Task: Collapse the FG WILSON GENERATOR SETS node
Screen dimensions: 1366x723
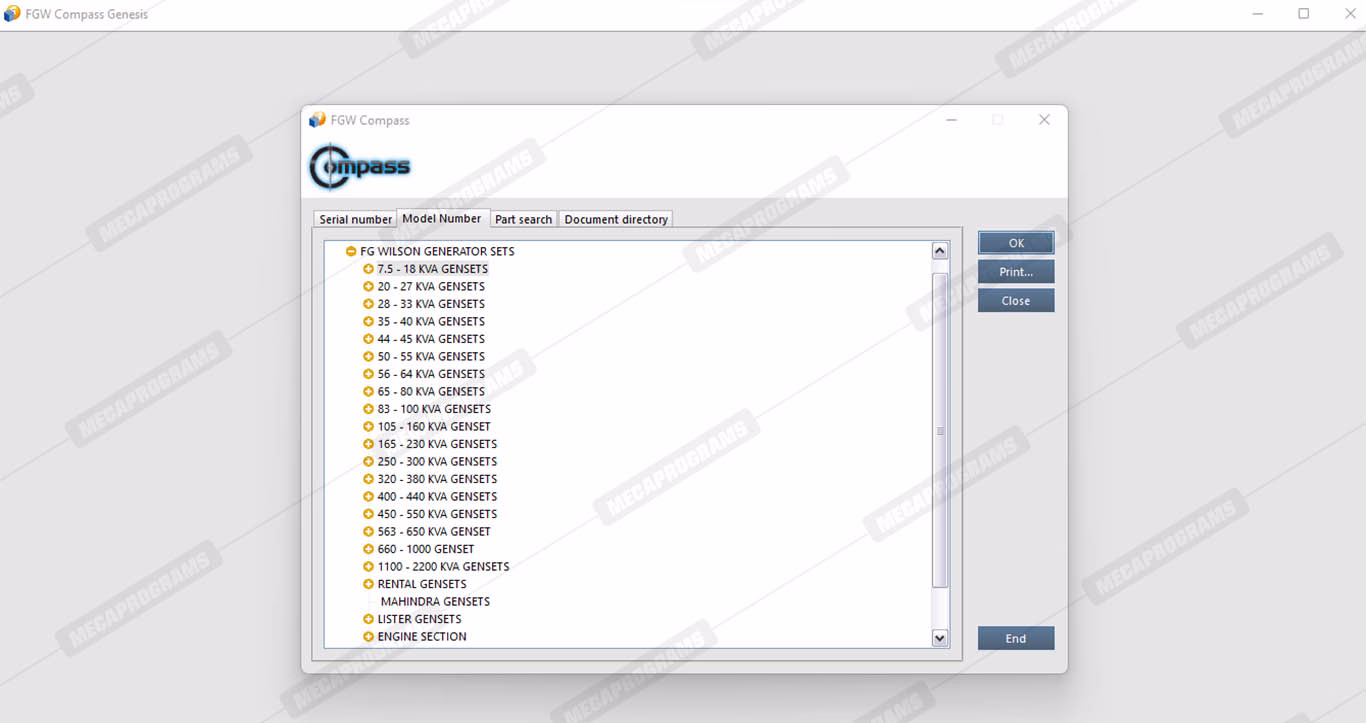Action: (x=351, y=252)
